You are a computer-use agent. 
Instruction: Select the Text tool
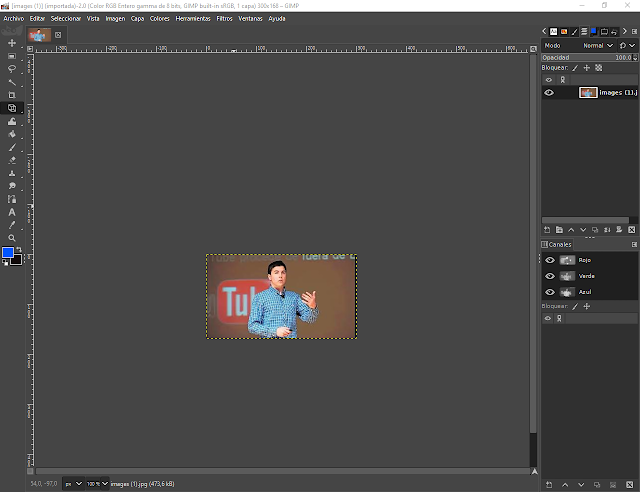pos(12,212)
